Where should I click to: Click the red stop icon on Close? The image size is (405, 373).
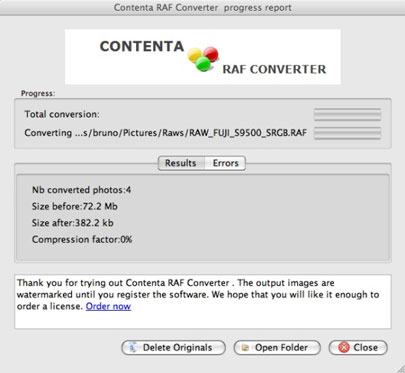344,348
